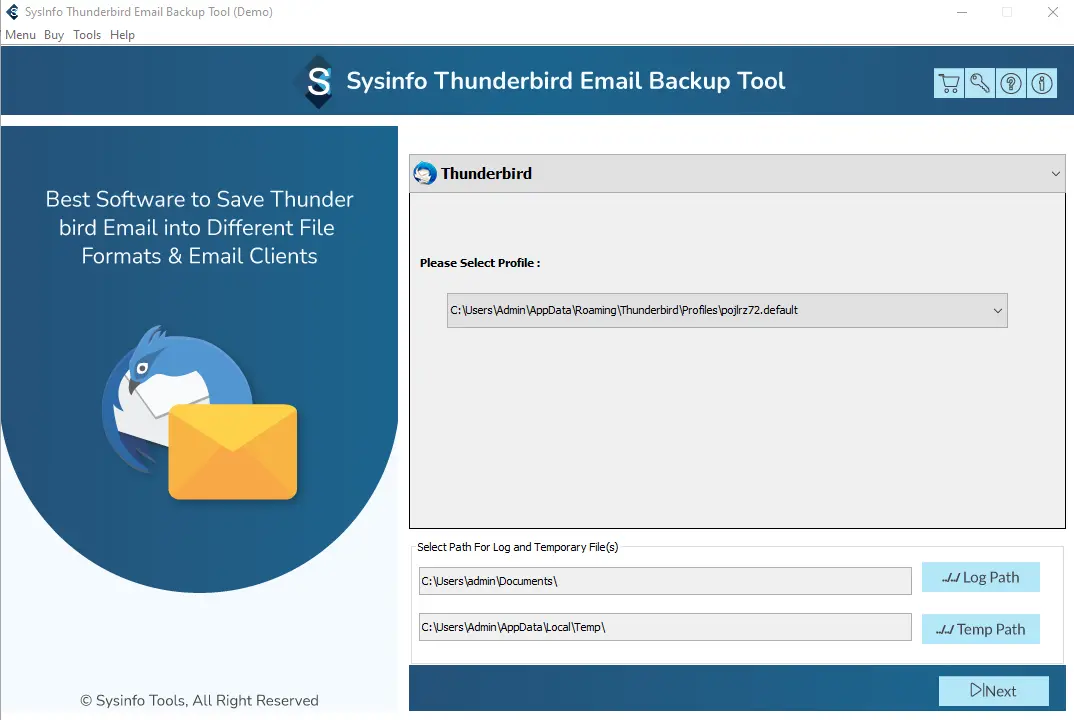Minimize the application window

pos(962,12)
